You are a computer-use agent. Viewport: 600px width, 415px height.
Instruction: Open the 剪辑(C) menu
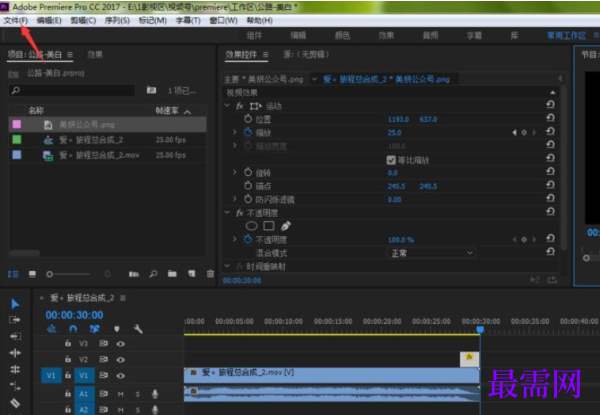click(x=83, y=21)
